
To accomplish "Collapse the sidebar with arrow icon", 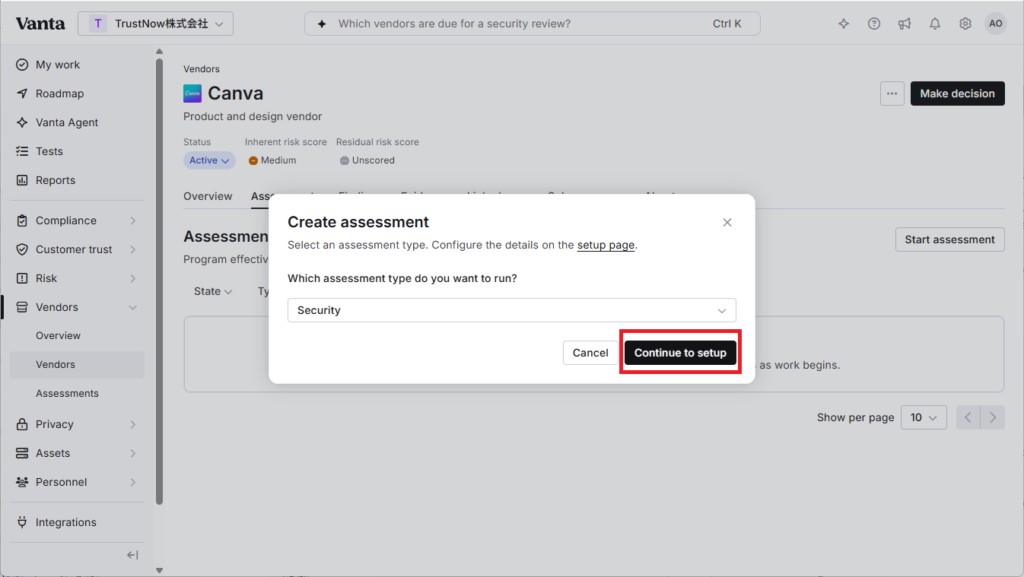I will pos(133,555).
